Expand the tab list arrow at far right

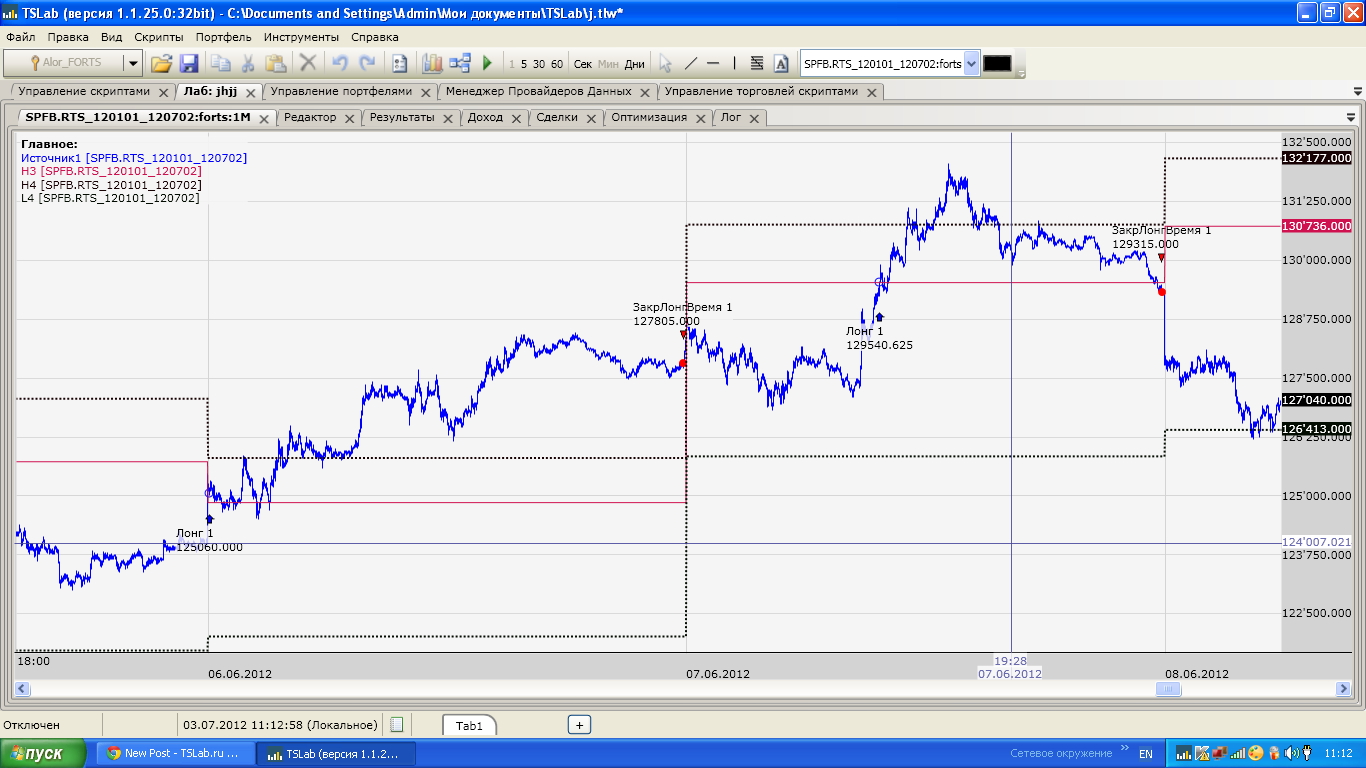coord(1357,91)
